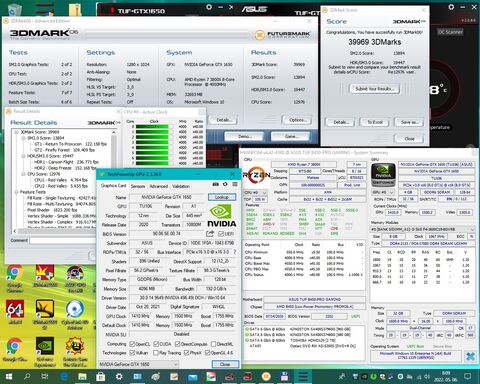The width and height of the screenshot is (480, 384).
Task: Open Microsoft Edge from the taskbar
Action: click(64, 377)
